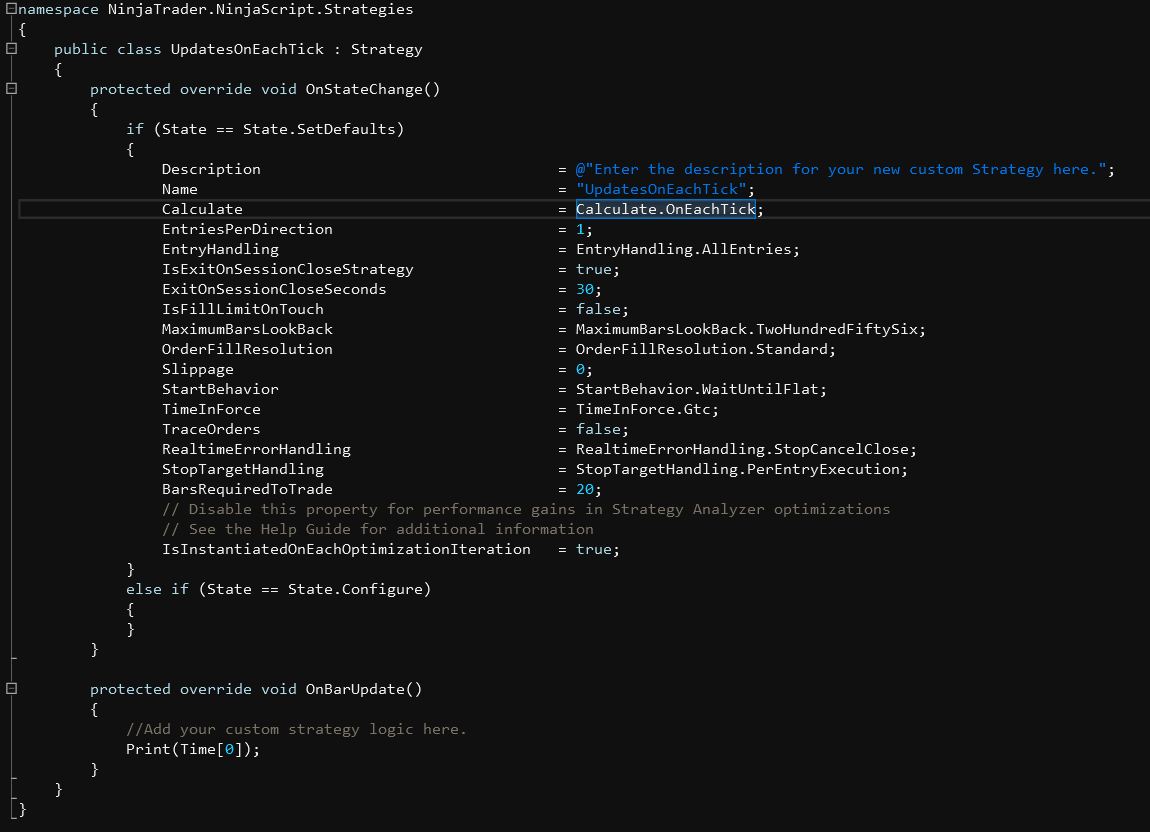1150x832 pixels.
Task: Collapse the OnStateChange method
Action: click(x=11, y=89)
